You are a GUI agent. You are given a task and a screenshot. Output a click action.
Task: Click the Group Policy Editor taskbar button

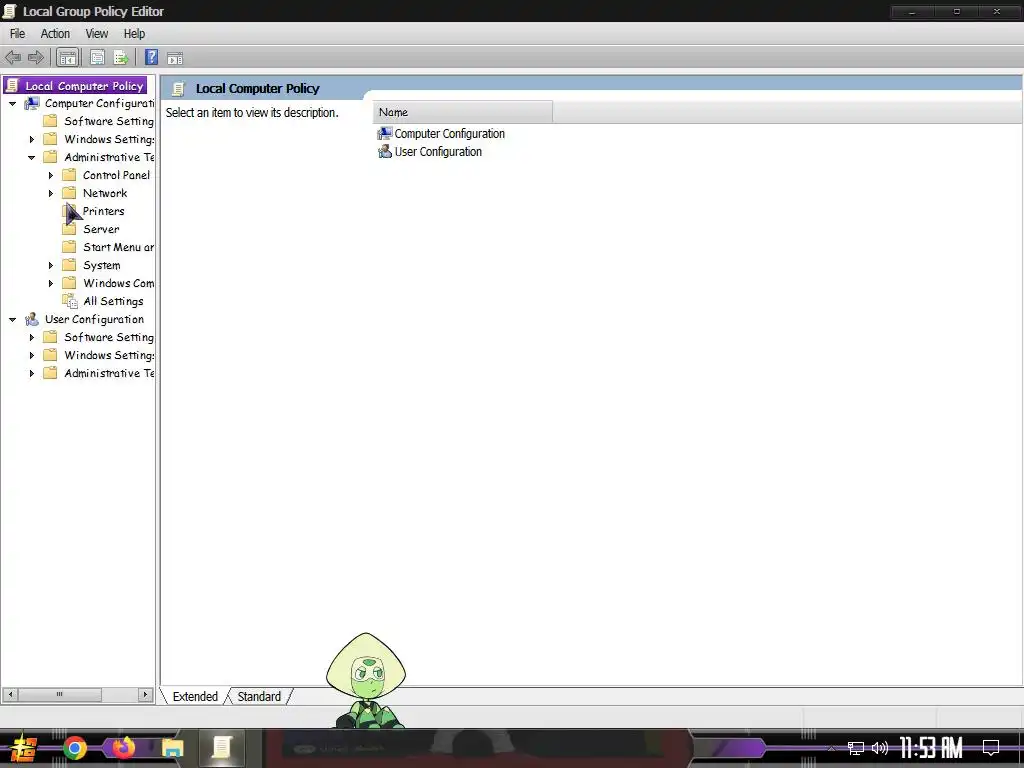coord(221,748)
